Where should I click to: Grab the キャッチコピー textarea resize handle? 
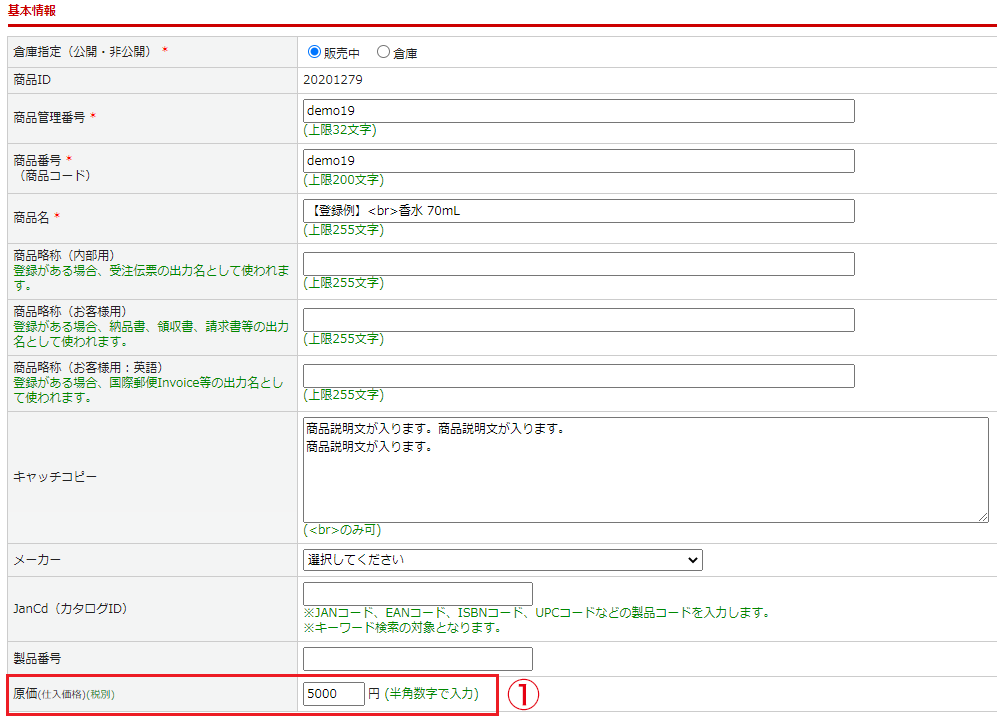[983, 516]
